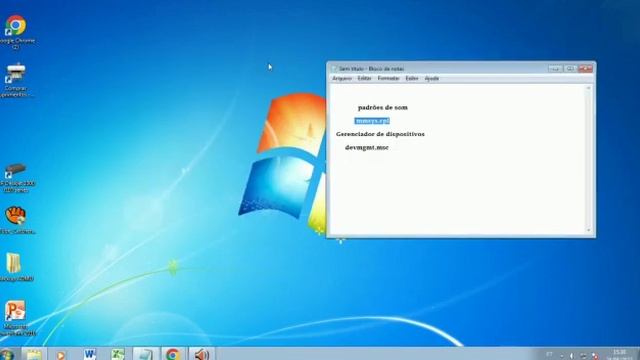Click the highlighted mmsys.cpl text

(372, 121)
